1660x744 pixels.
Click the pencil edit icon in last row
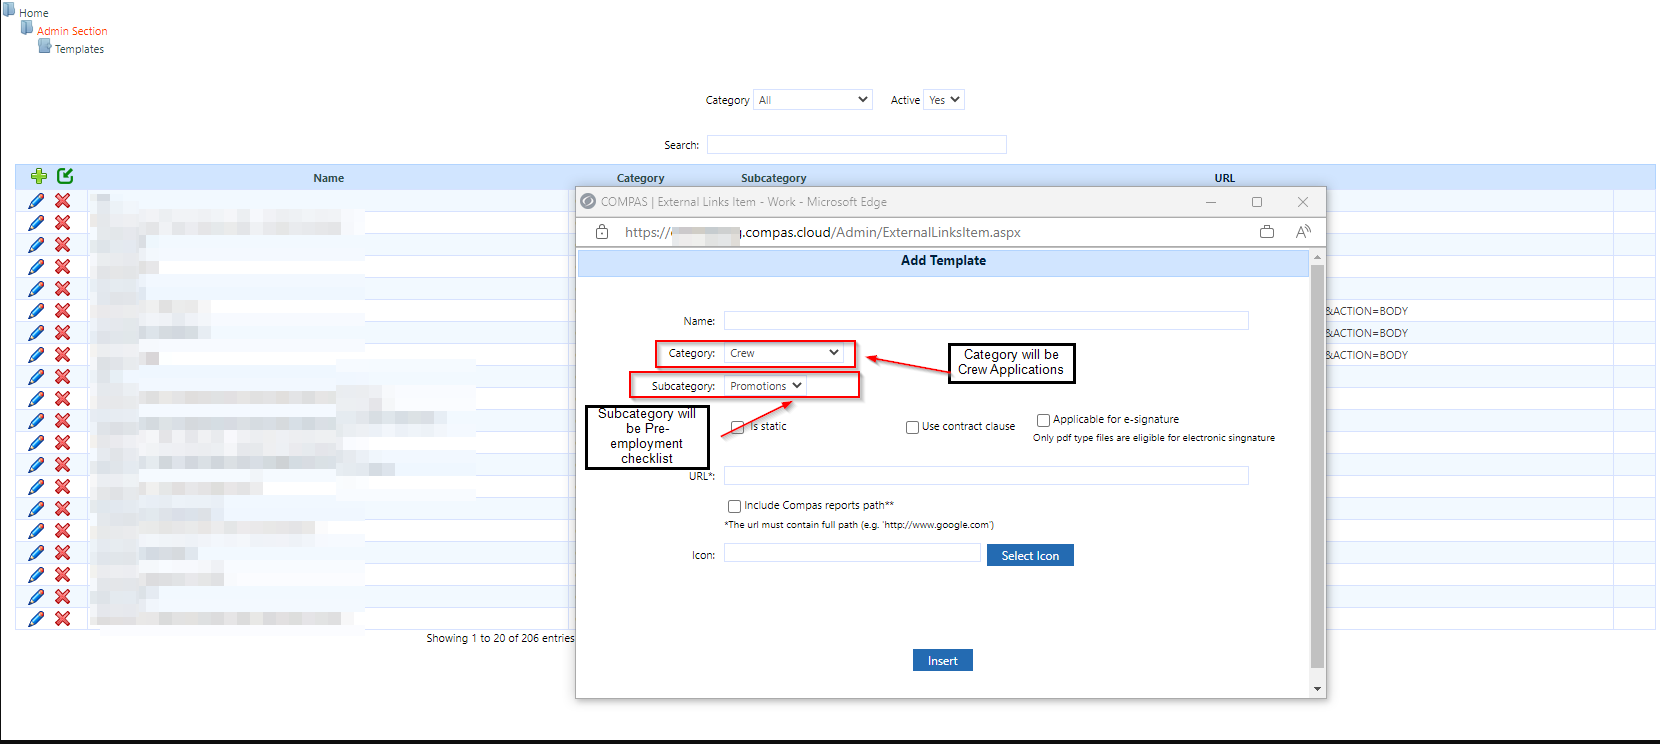click(36, 619)
